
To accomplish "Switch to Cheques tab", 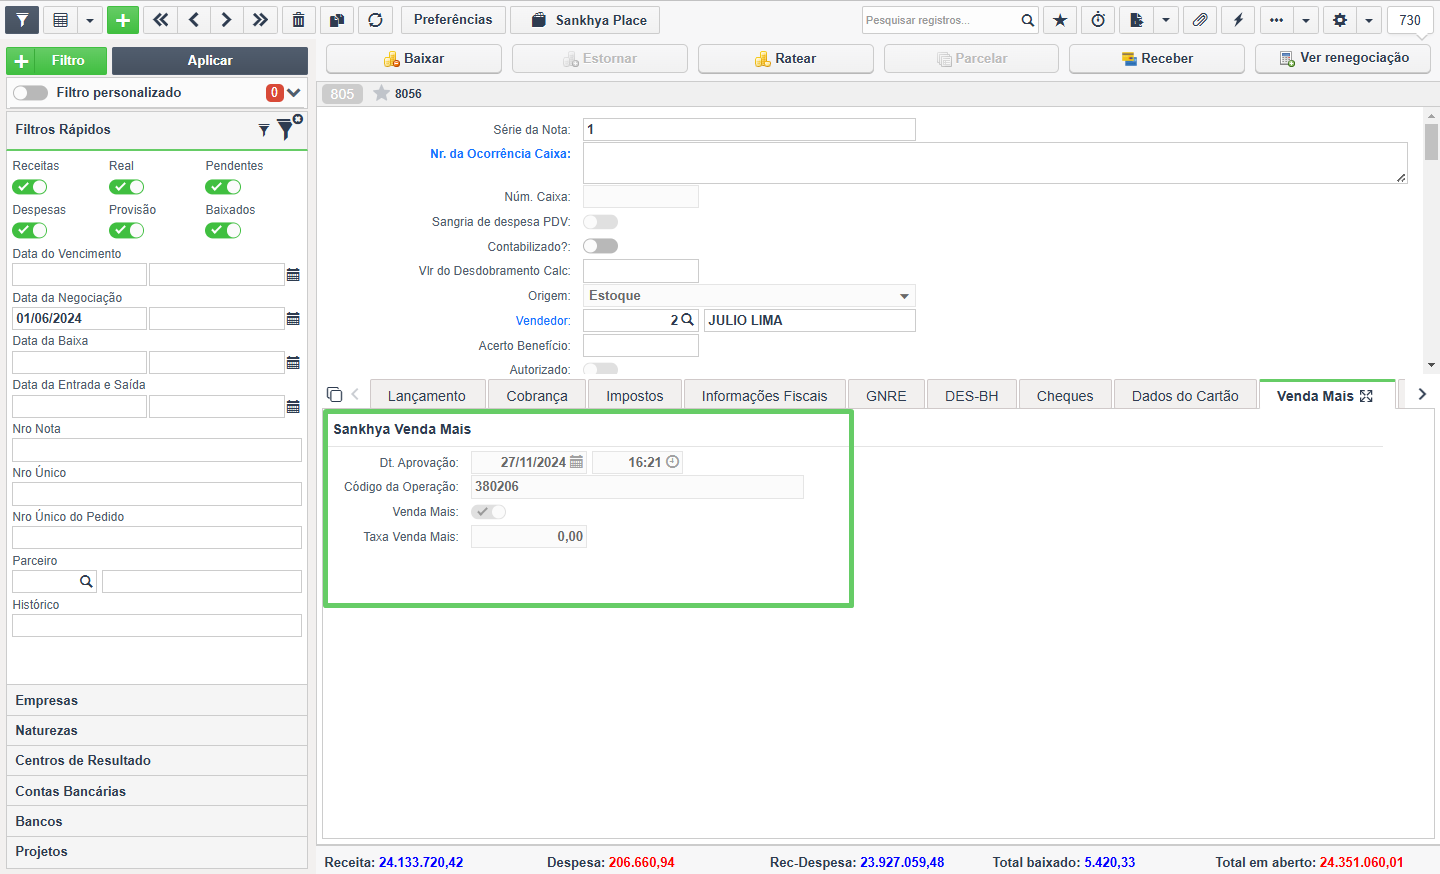I will 1065,396.
